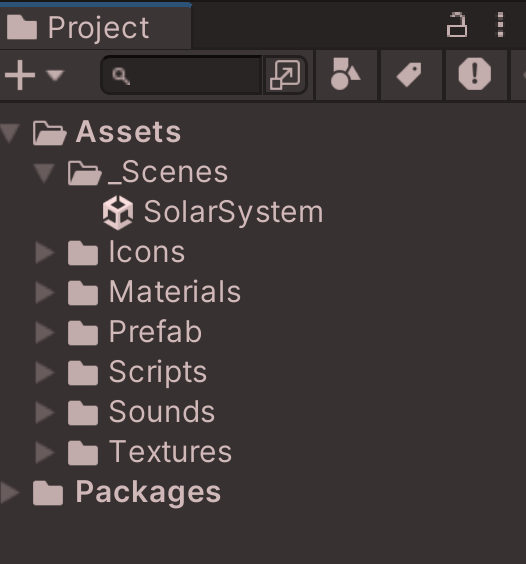The height and width of the screenshot is (564, 526).
Task: Select the SolarSystem scene asset
Action: pos(213,213)
